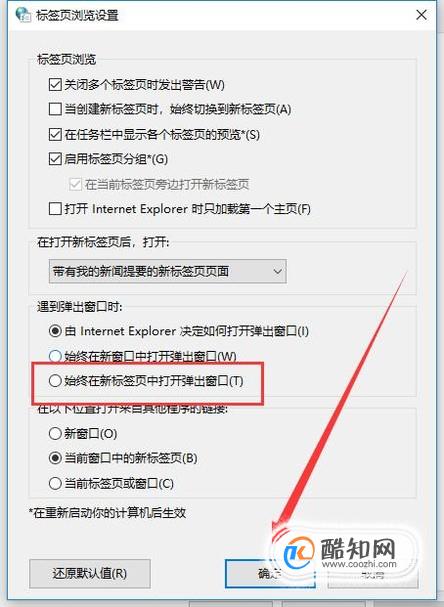The width and height of the screenshot is (444, 607).
Task: Open the 带有我的新闻提要的新标签页页面 dropdown
Action: tap(168, 271)
